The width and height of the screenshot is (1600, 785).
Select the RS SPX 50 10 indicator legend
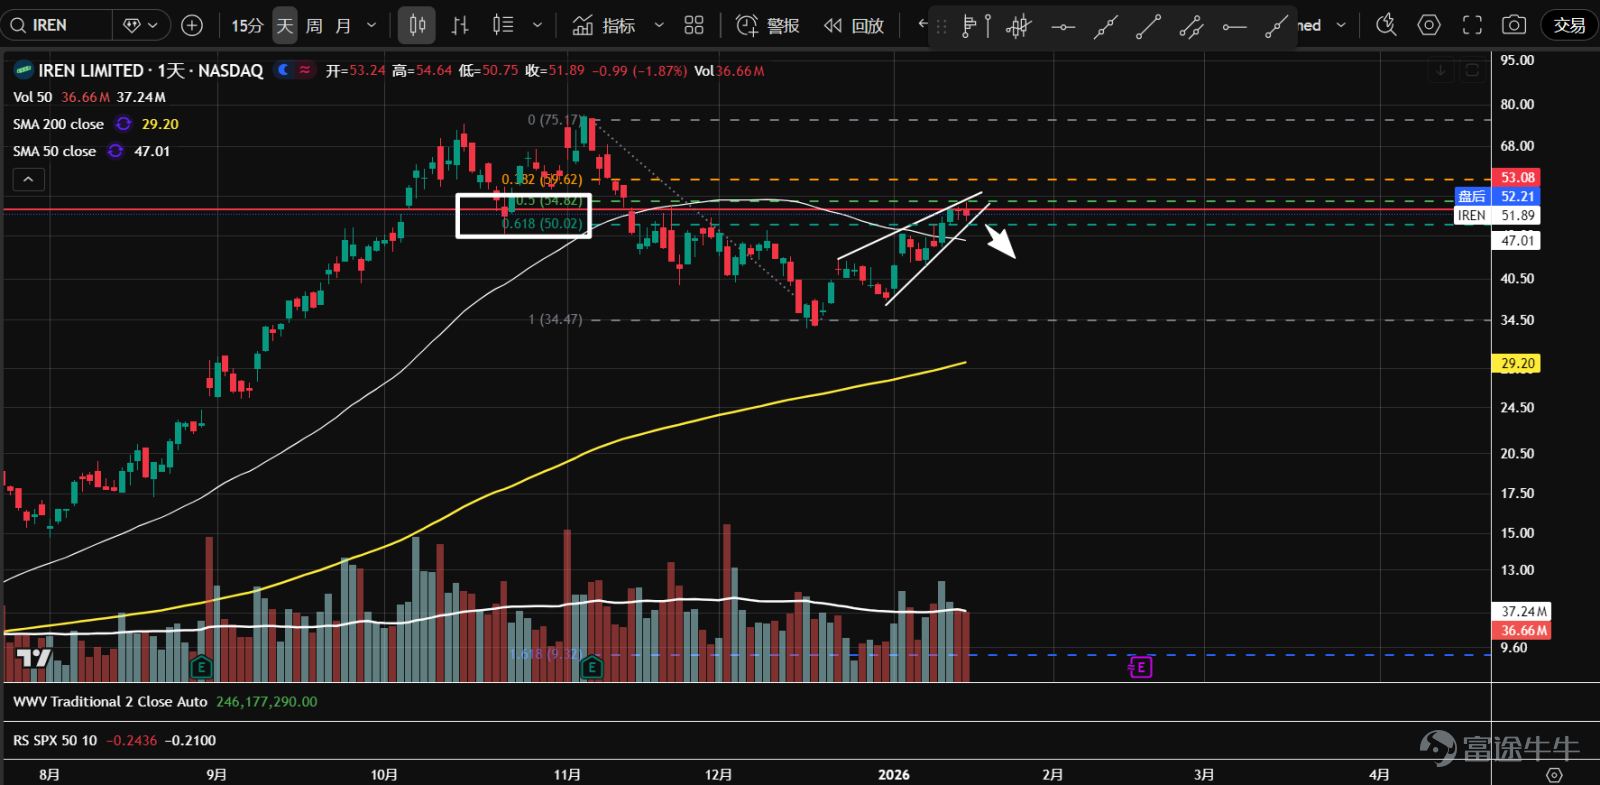(55, 740)
